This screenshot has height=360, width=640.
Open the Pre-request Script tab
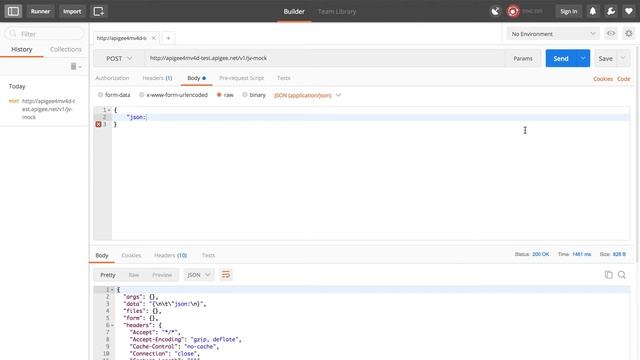242,78
